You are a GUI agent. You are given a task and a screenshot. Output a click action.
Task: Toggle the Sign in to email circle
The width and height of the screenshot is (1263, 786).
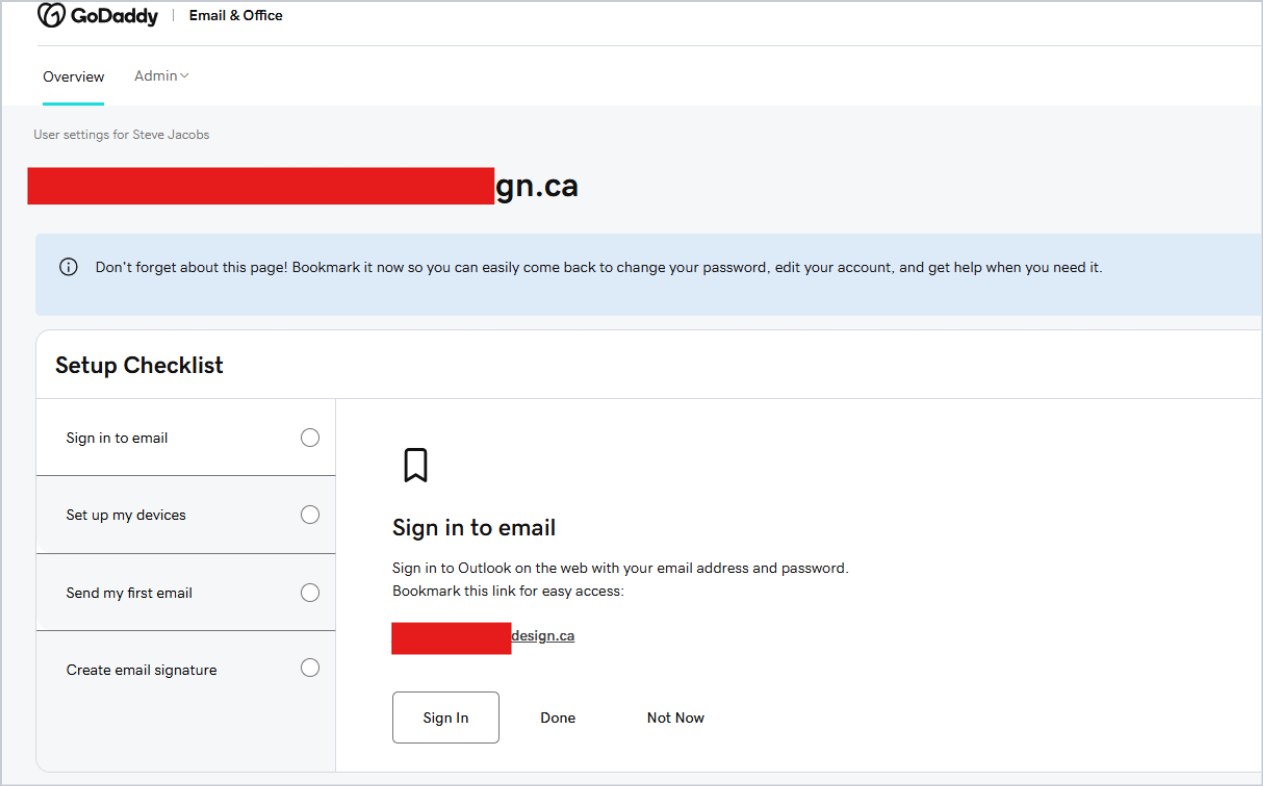[310, 437]
